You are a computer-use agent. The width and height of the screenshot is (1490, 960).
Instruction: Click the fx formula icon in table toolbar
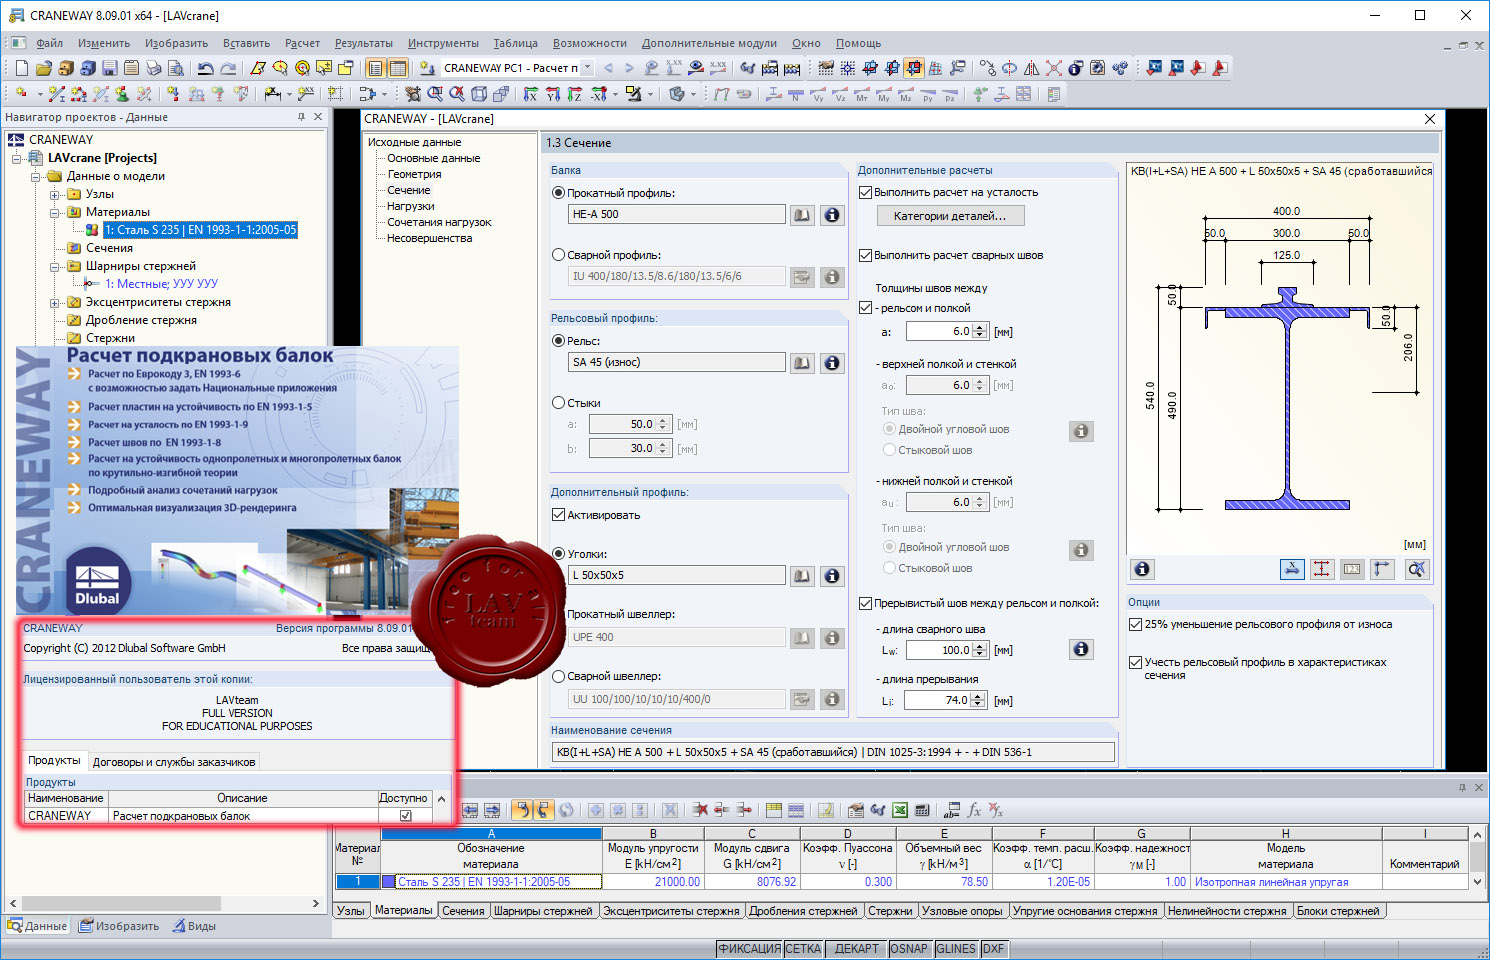tap(974, 810)
